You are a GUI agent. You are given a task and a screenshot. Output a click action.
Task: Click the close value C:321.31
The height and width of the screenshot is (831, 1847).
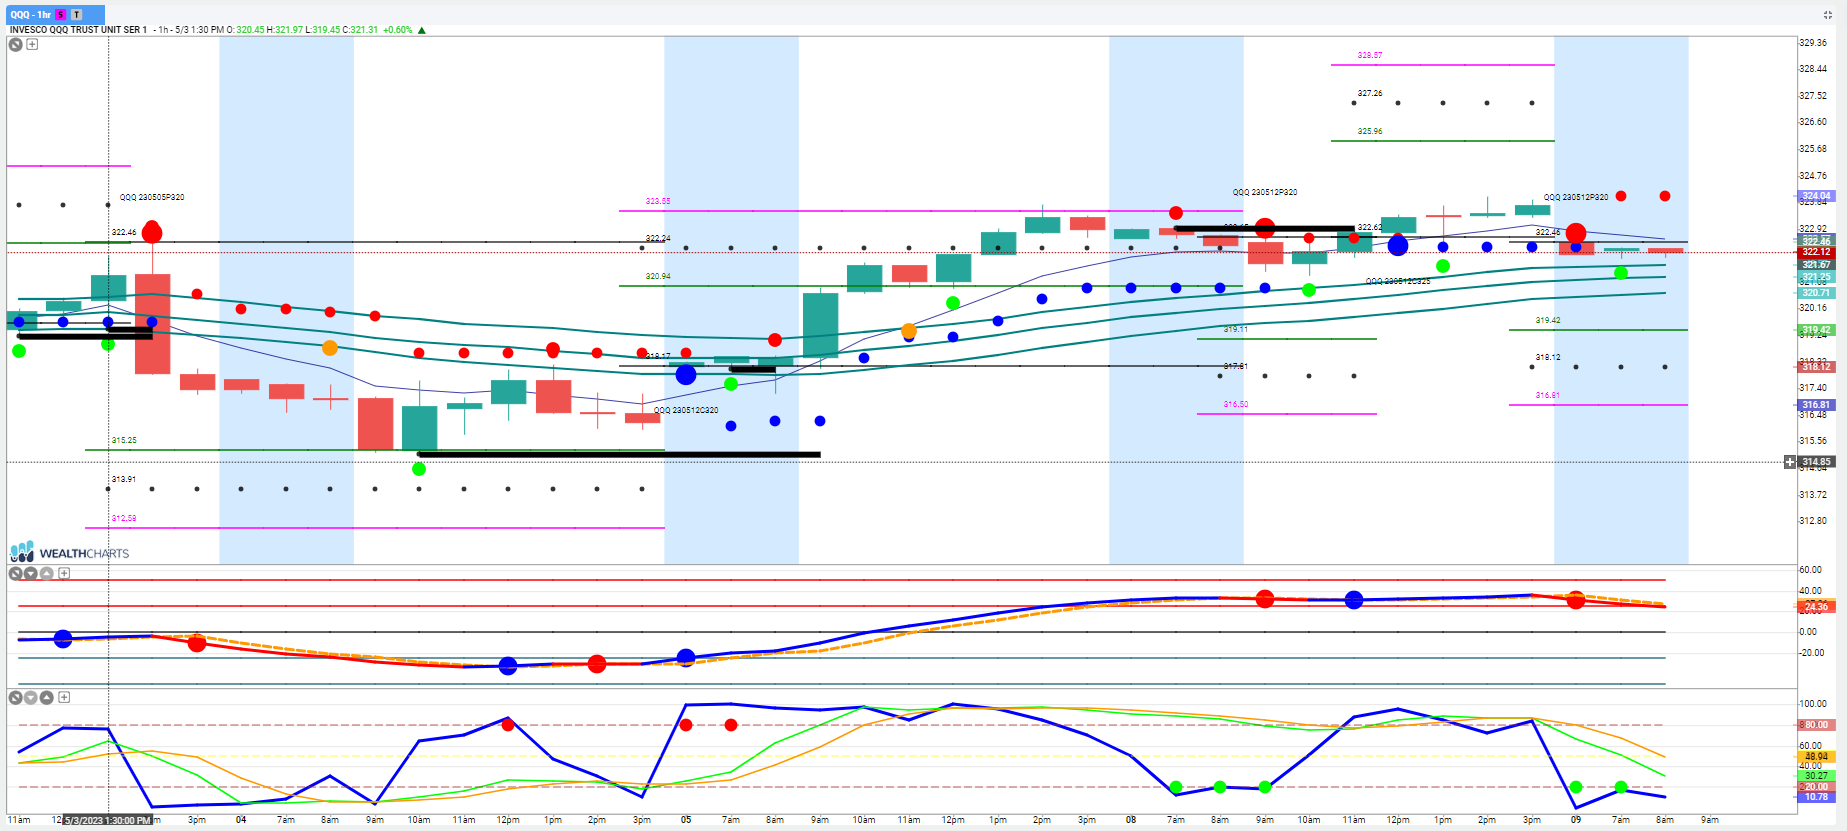tap(361, 30)
